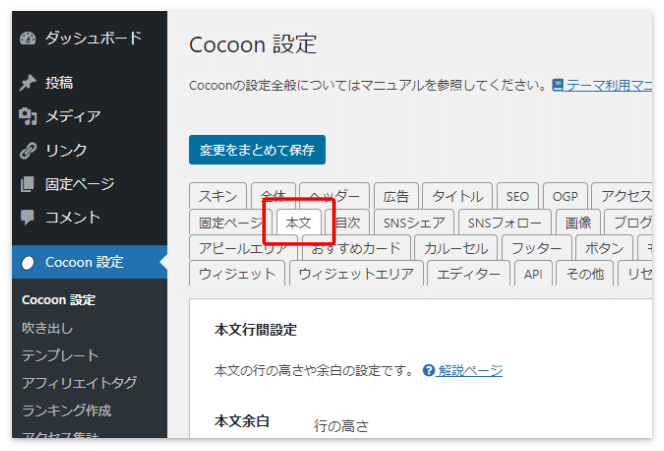Click the Pages icon beside 固定ページ
The width and height of the screenshot is (664, 451).
tap(28, 184)
